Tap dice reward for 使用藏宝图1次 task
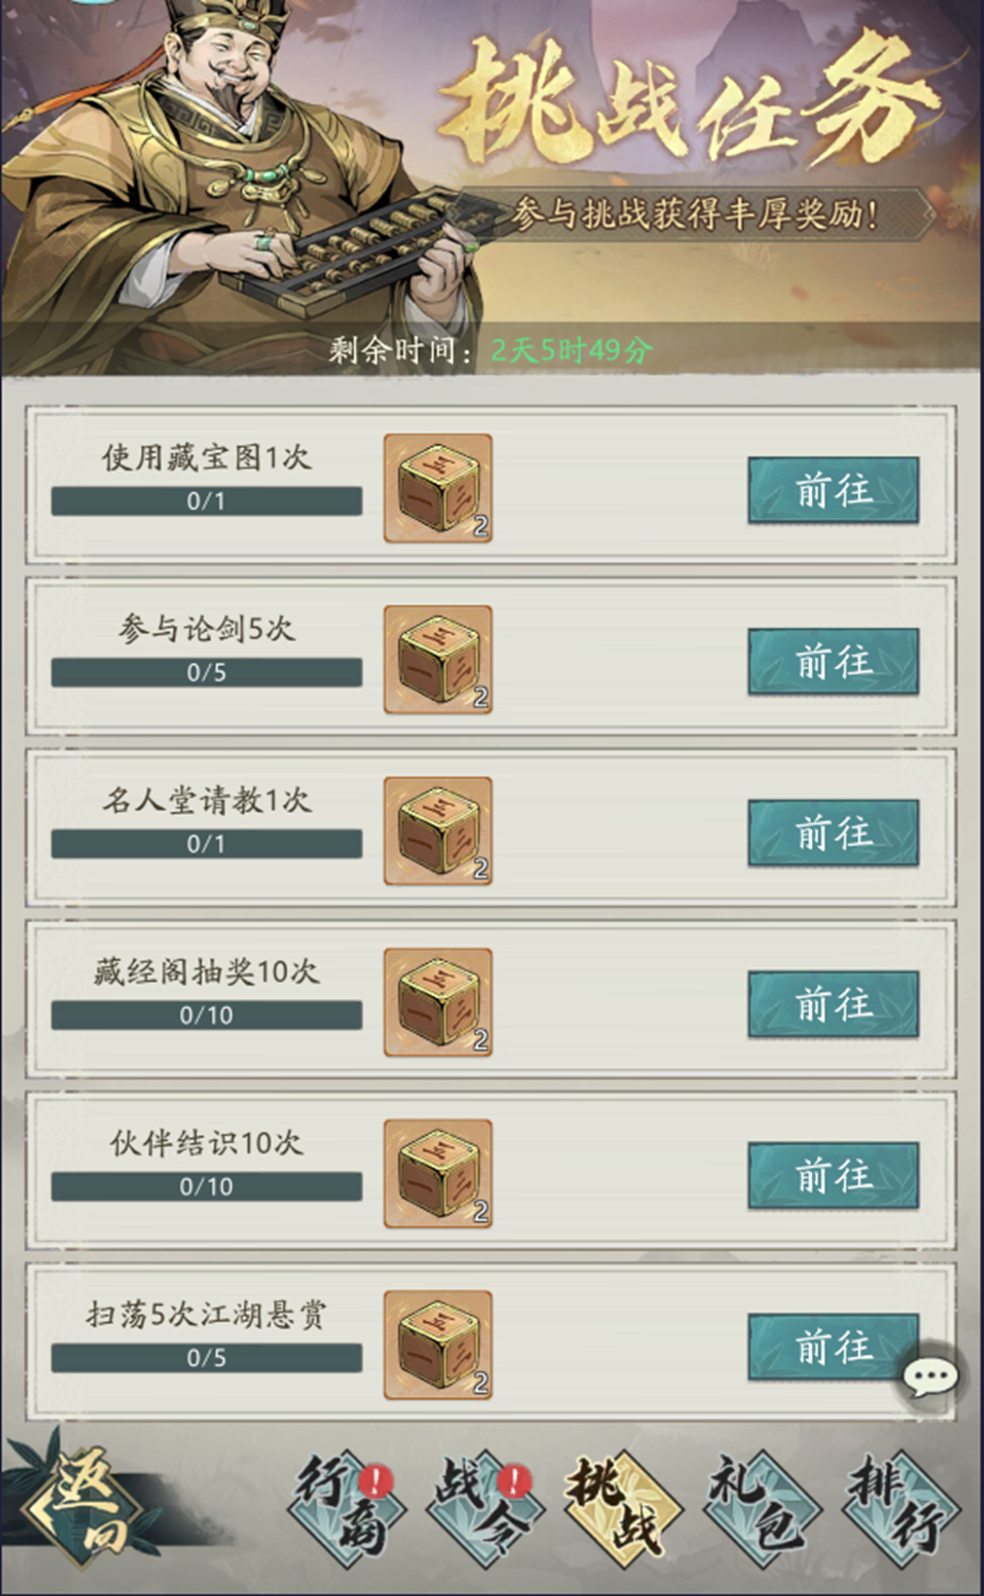The height and width of the screenshot is (1596, 984). point(438,489)
